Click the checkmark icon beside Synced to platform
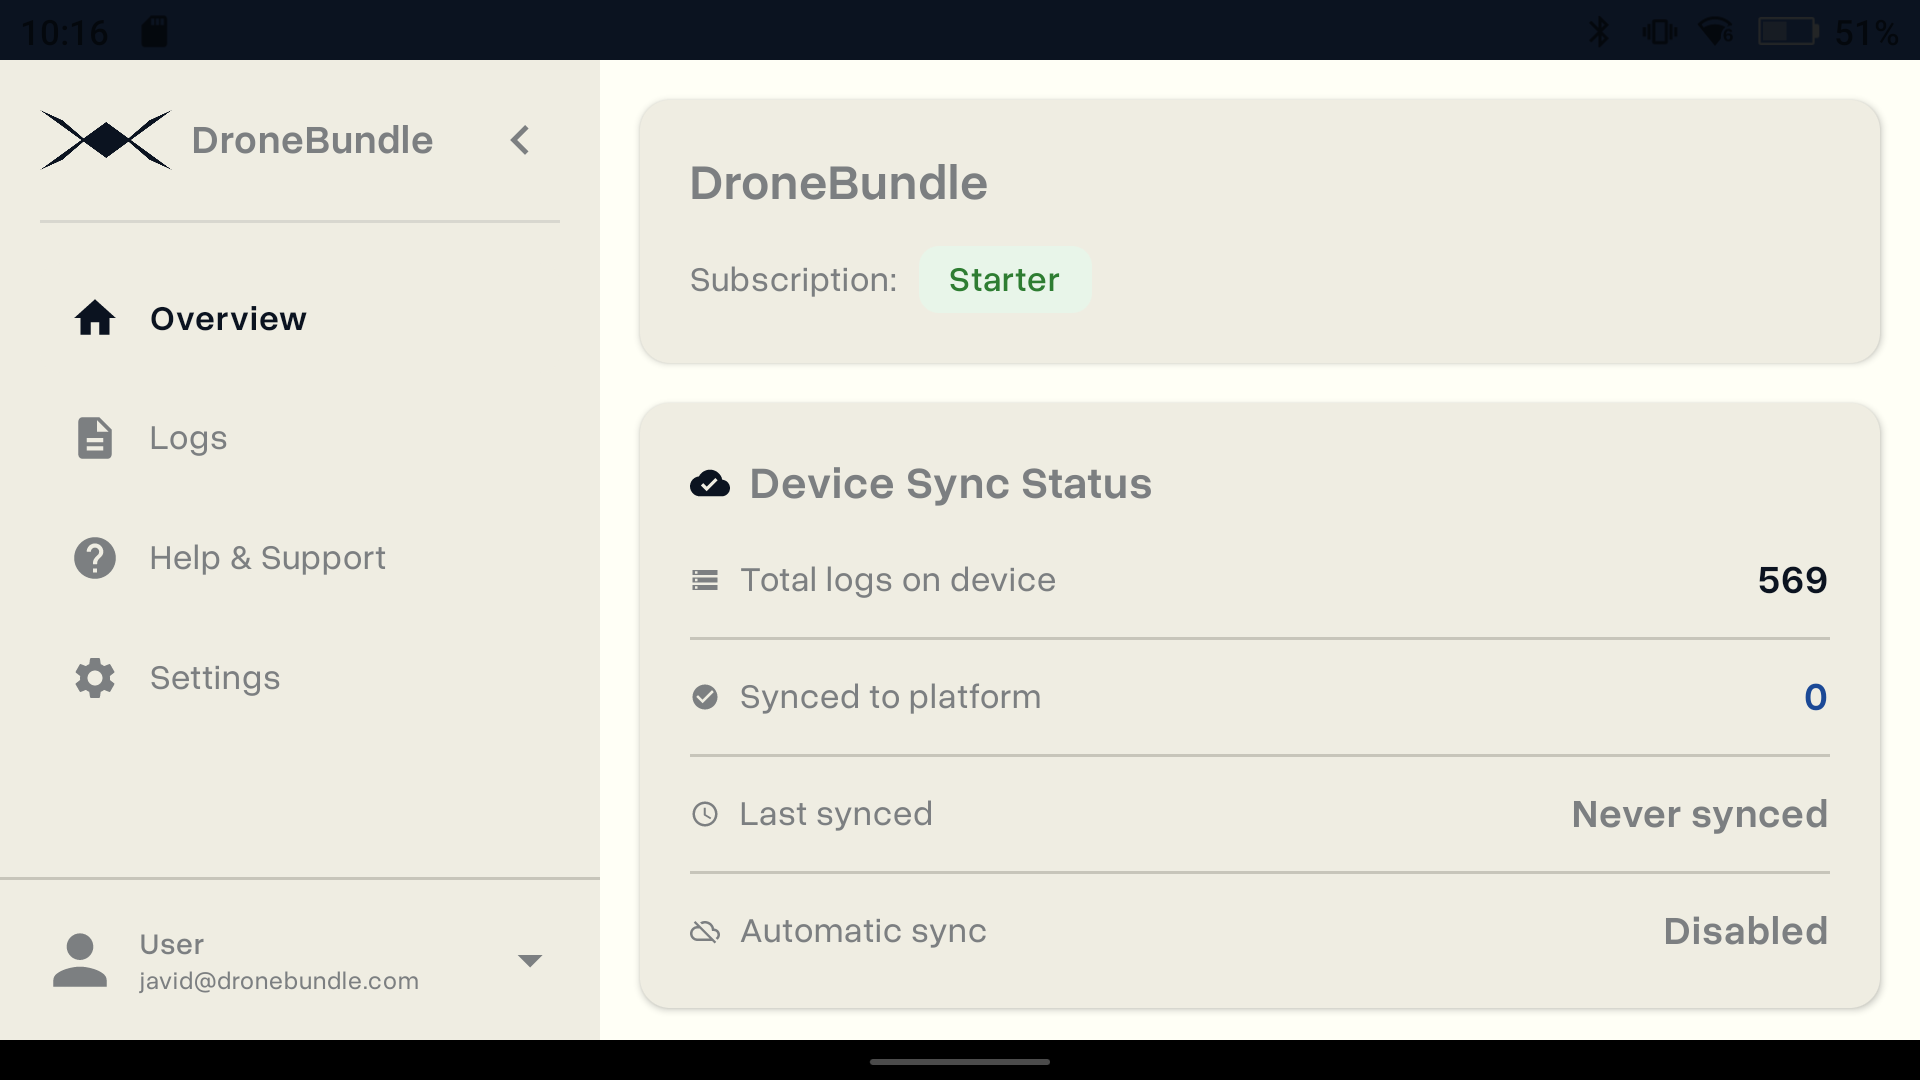The width and height of the screenshot is (1920, 1080). pos(706,697)
